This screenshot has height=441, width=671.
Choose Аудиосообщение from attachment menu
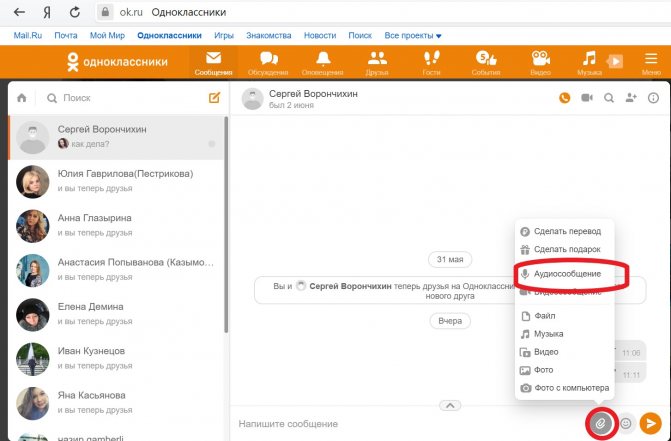coord(564,274)
